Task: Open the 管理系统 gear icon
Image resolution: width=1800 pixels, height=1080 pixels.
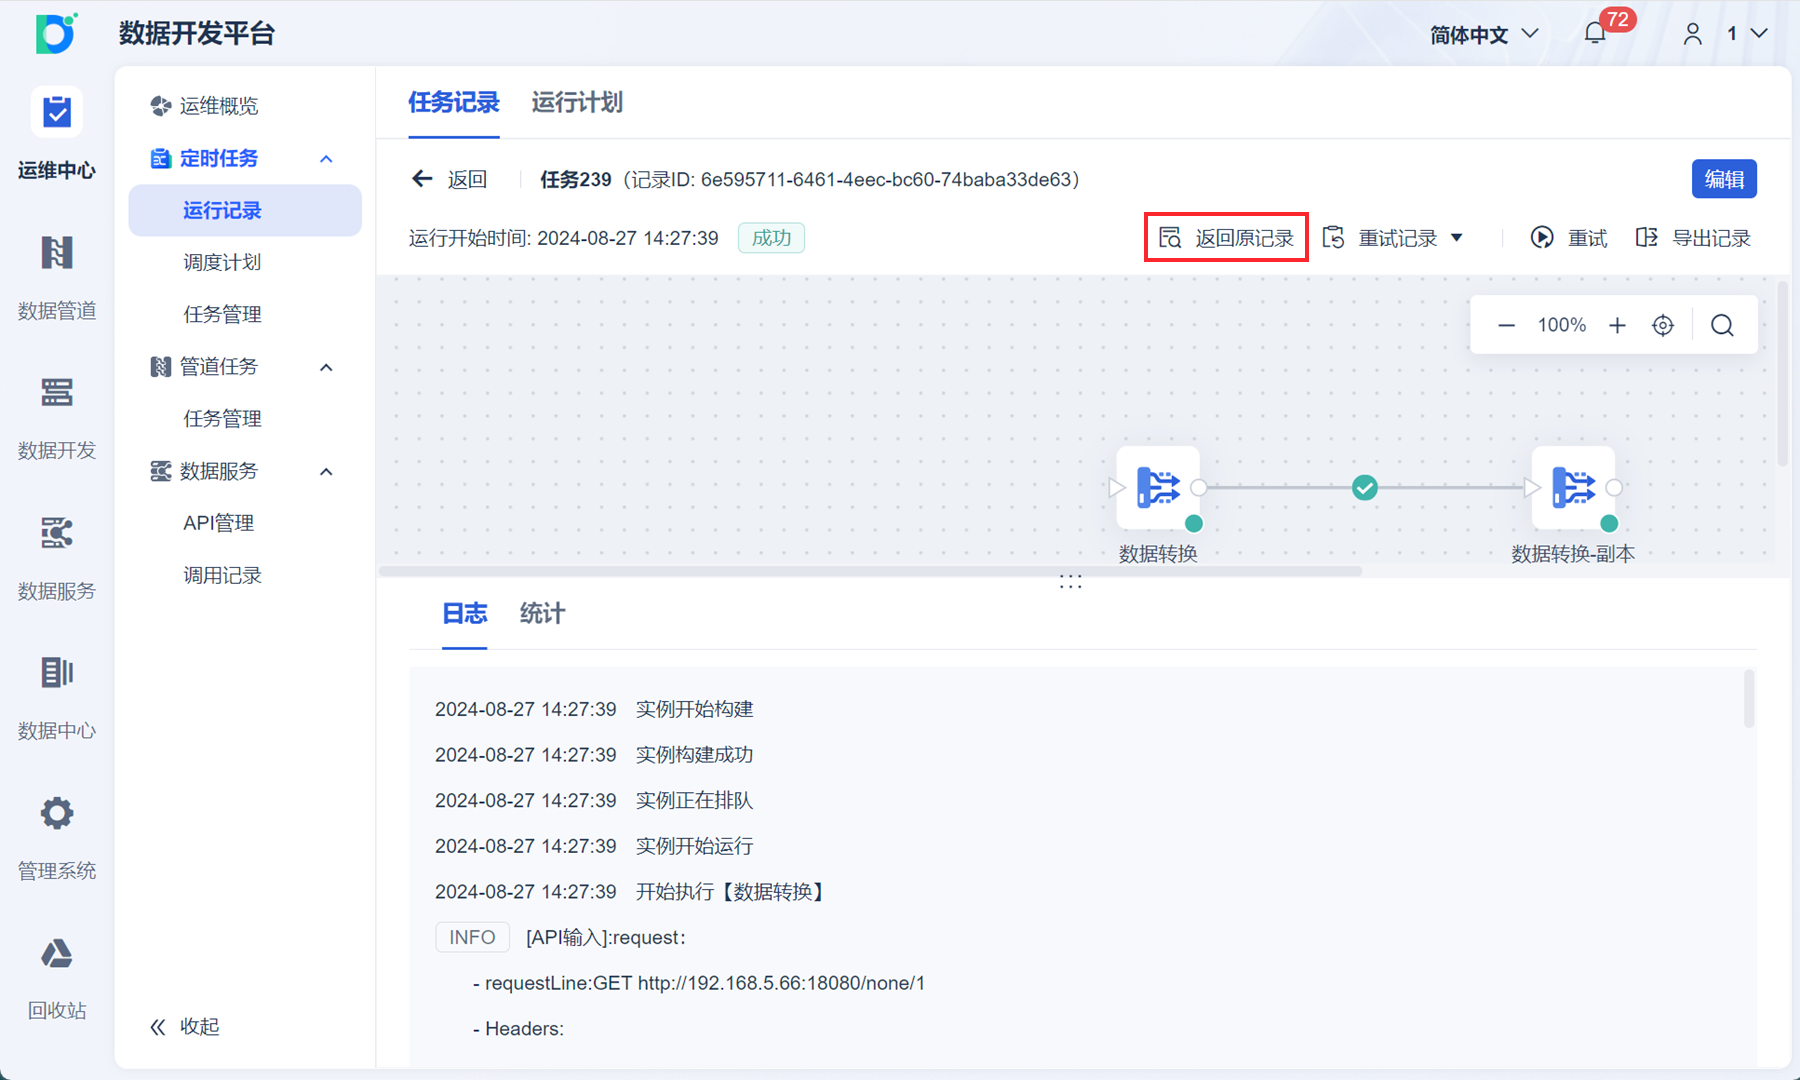Action: (x=57, y=813)
